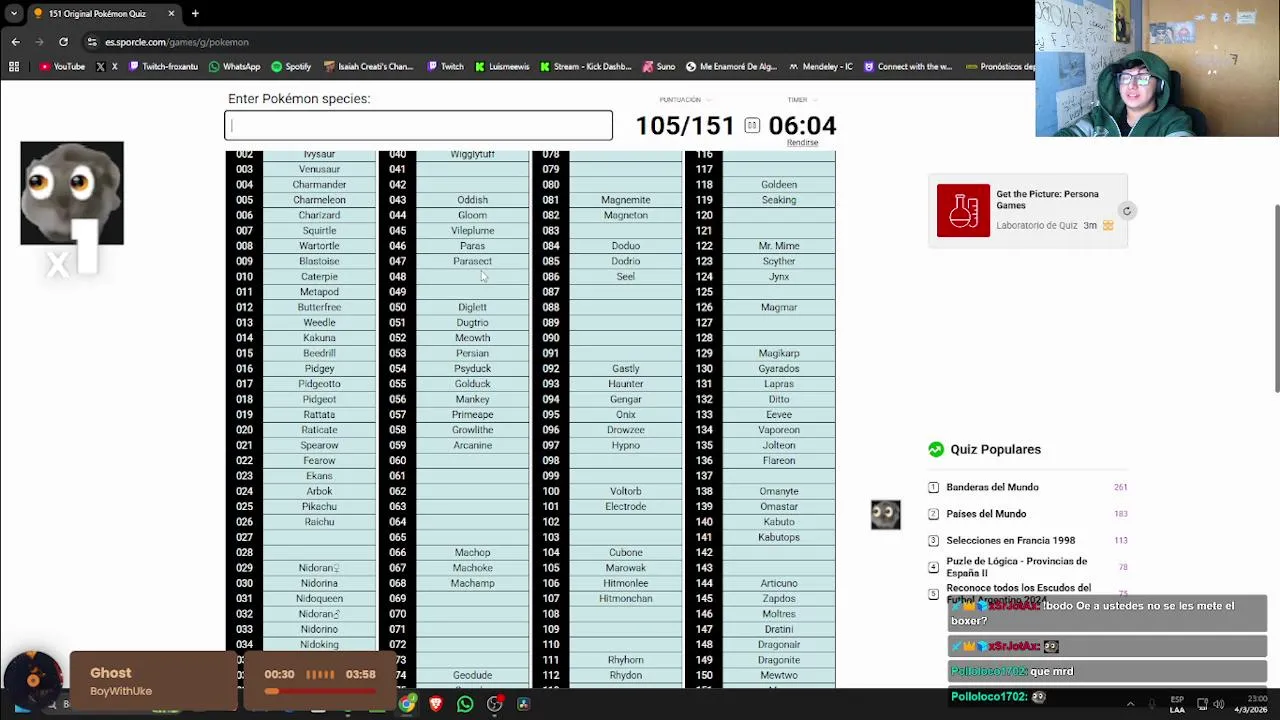Open the Me Enamoré De Alg... bookmark
1280x720 pixels.
[731, 67]
